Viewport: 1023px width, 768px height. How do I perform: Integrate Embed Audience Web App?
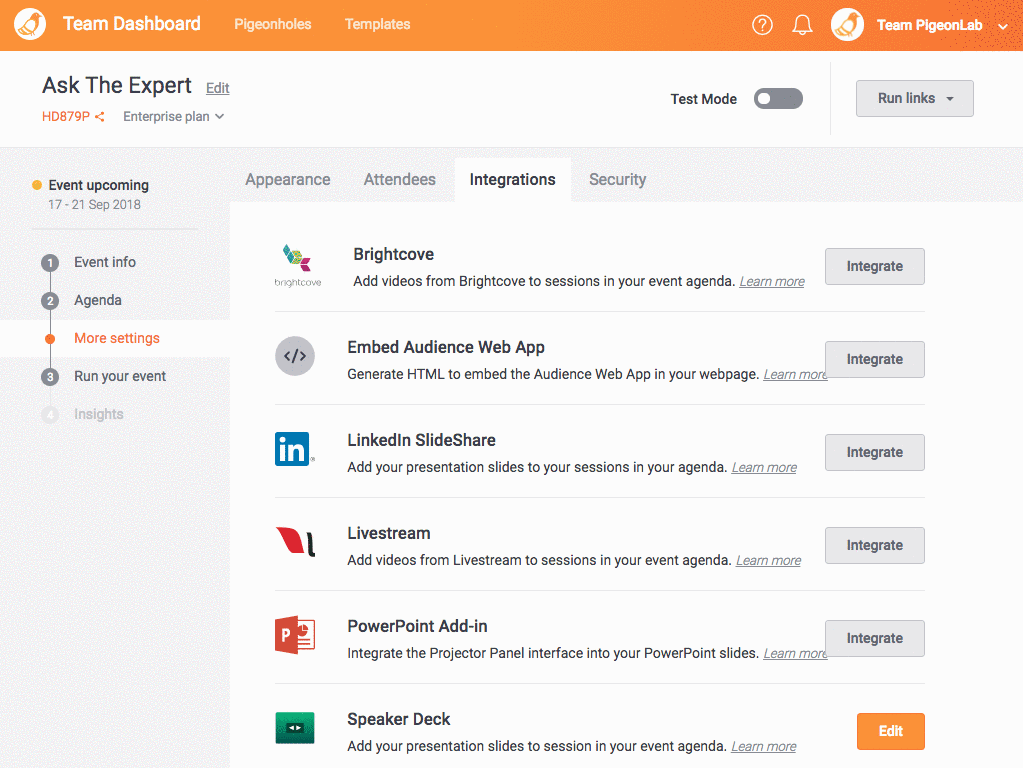click(874, 360)
